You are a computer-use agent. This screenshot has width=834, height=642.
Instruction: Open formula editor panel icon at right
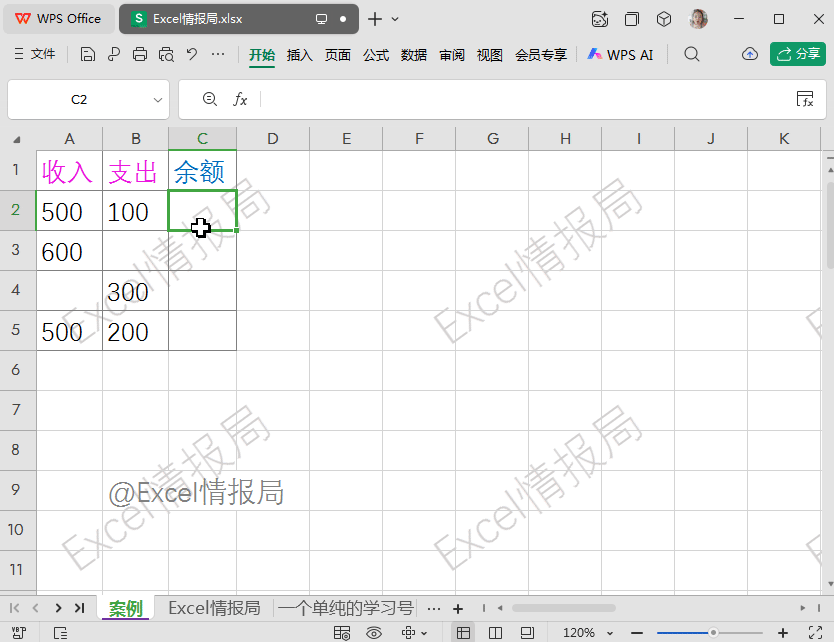(805, 99)
